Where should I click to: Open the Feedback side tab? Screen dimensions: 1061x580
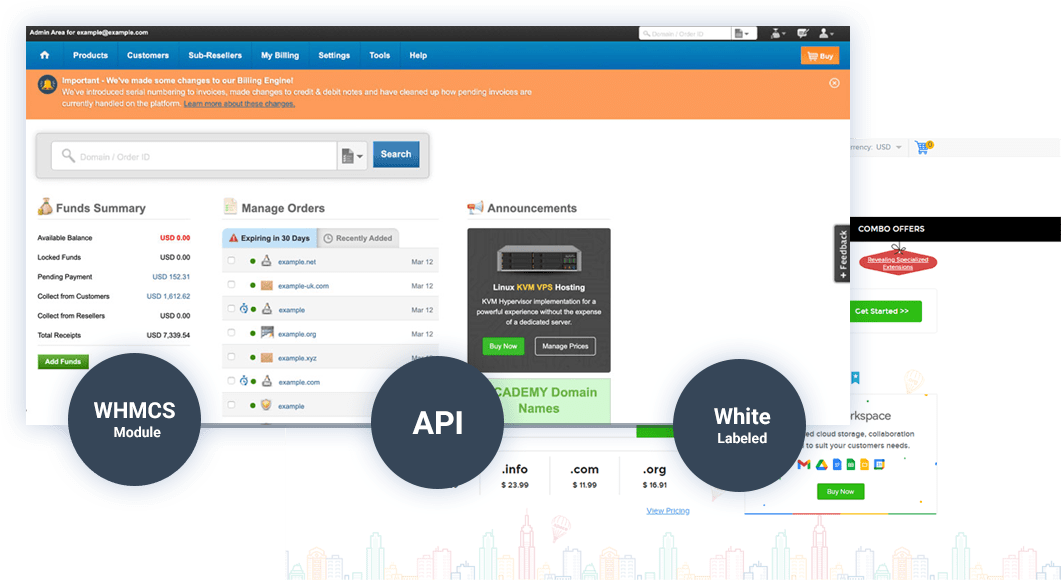842,254
